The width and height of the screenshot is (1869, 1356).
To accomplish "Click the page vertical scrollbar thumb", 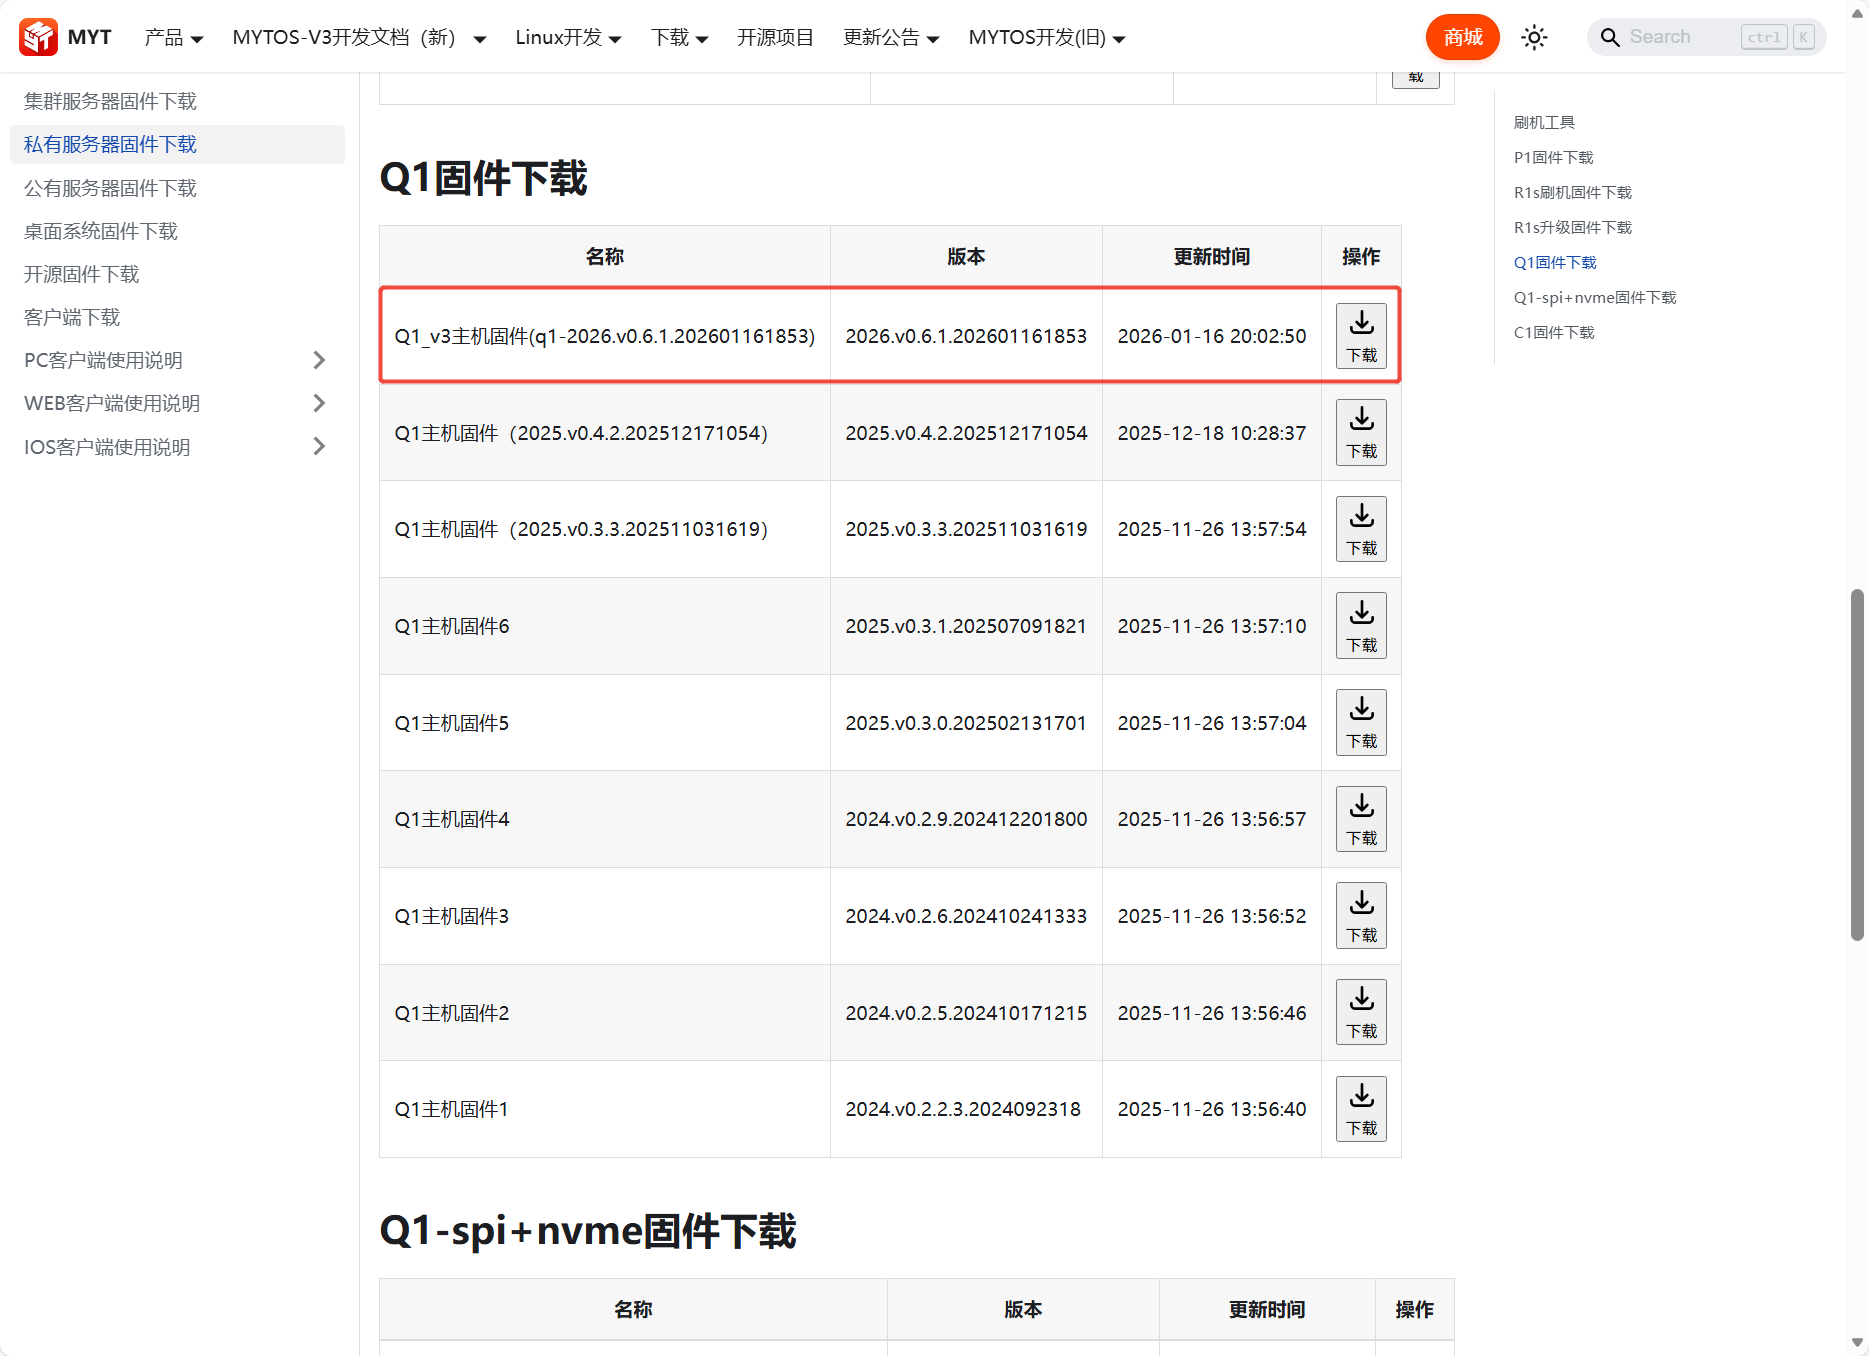I will [1857, 765].
